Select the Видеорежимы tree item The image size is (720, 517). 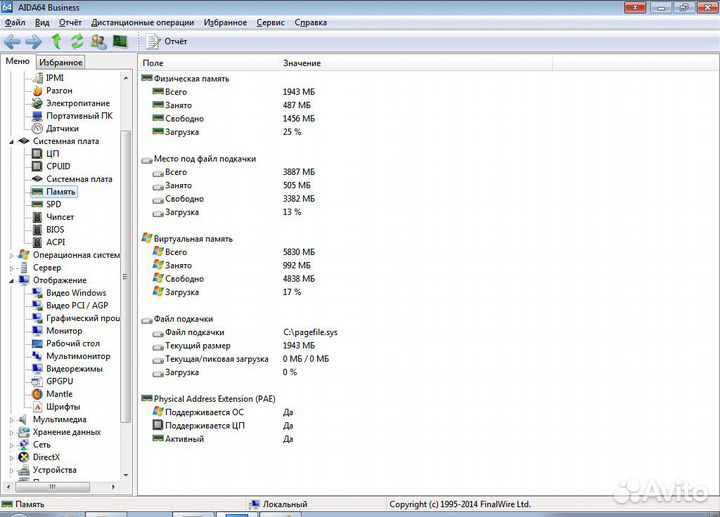pyautogui.click(x=74, y=368)
